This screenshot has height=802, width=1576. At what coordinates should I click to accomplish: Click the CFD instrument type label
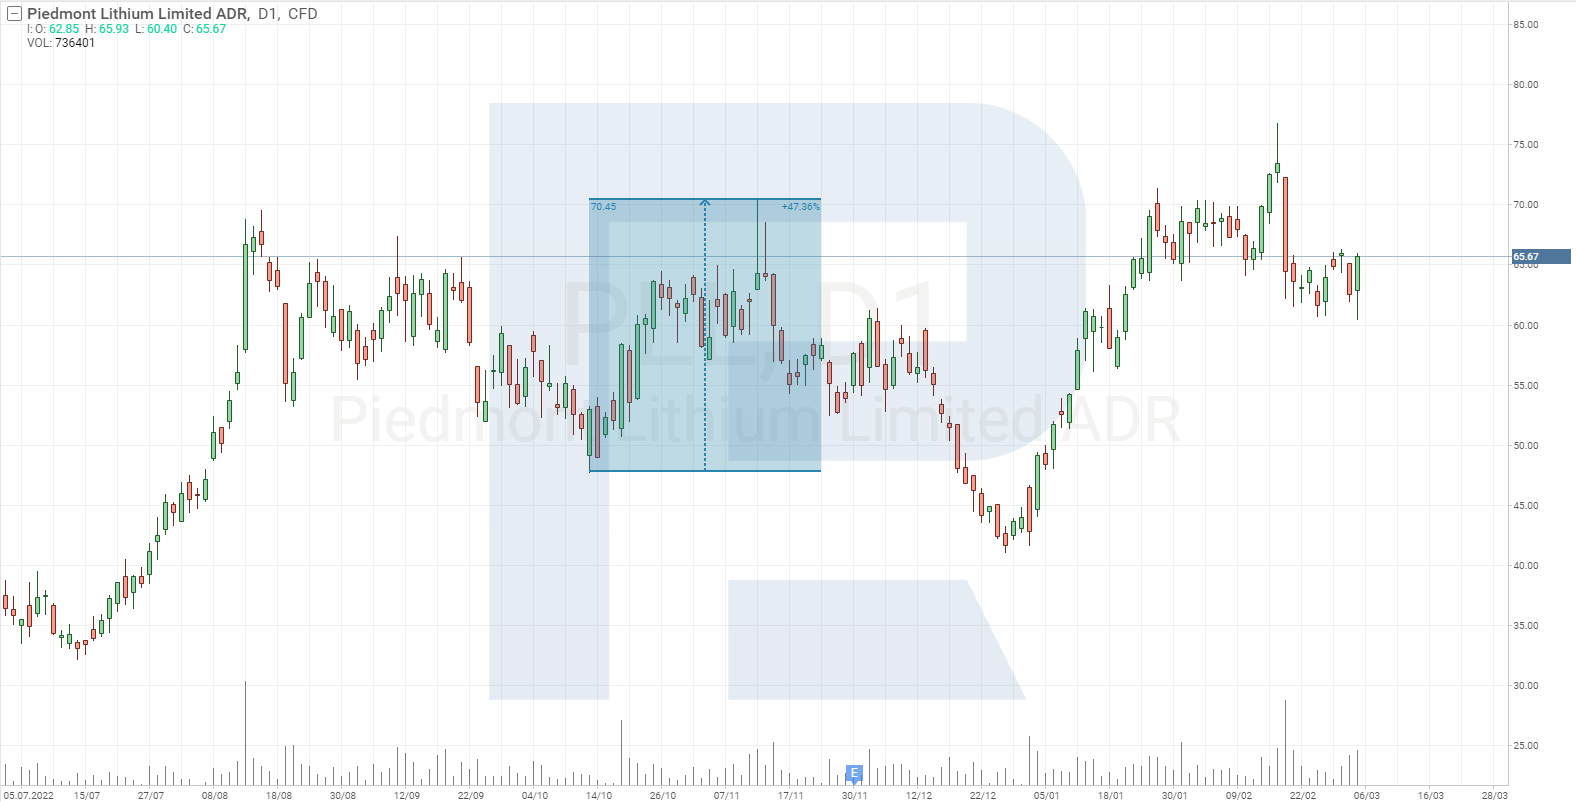click(303, 14)
